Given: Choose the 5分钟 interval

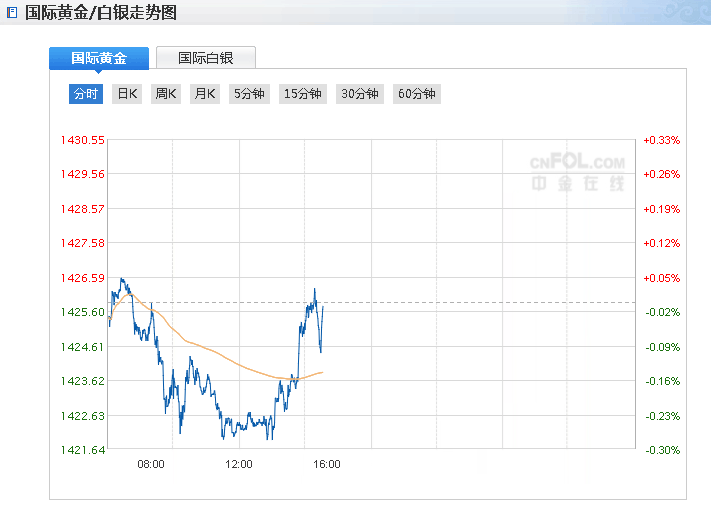Looking at the screenshot, I should coord(249,94).
